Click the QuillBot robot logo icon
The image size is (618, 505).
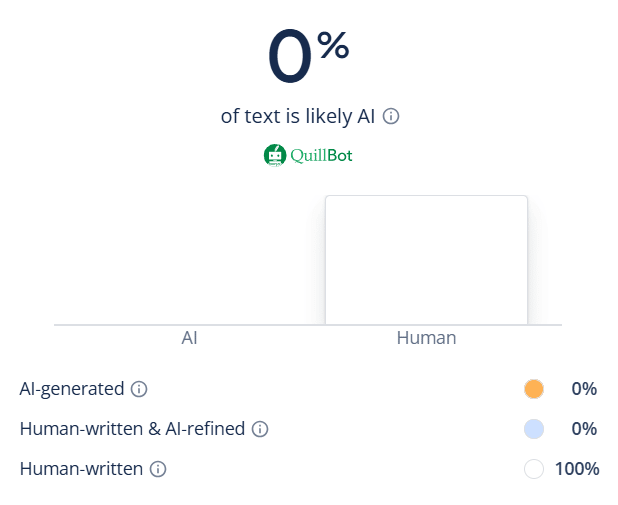[275, 155]
